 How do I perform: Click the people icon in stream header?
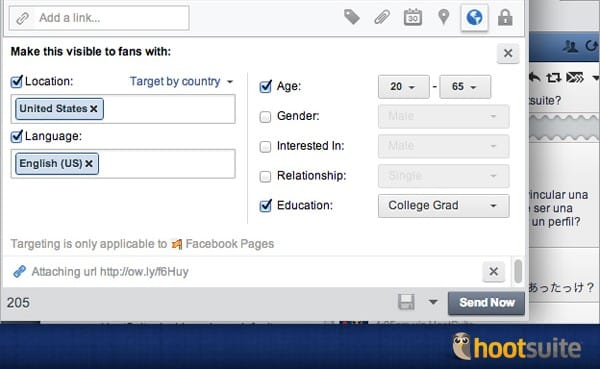coord(570,46)
